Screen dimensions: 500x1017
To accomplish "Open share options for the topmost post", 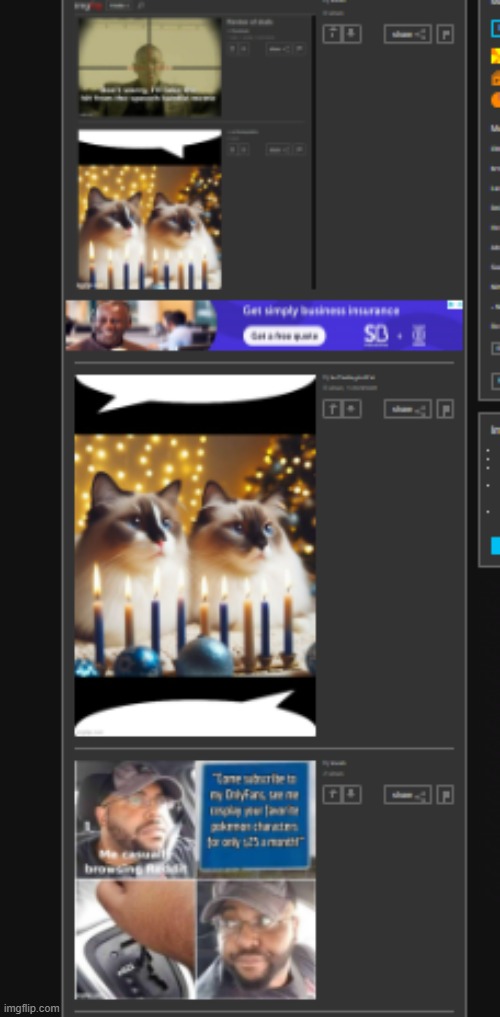I will tap(407, 34).
